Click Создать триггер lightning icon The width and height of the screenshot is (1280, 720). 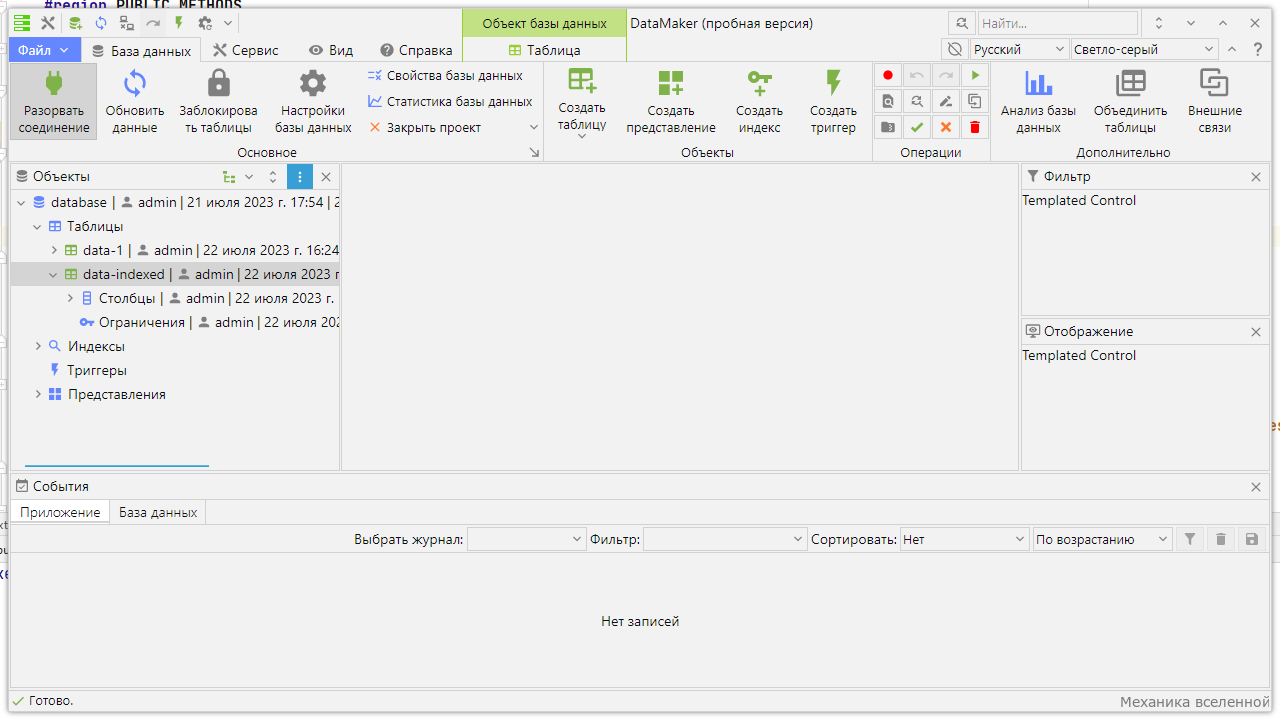click(x=833, y=83)
